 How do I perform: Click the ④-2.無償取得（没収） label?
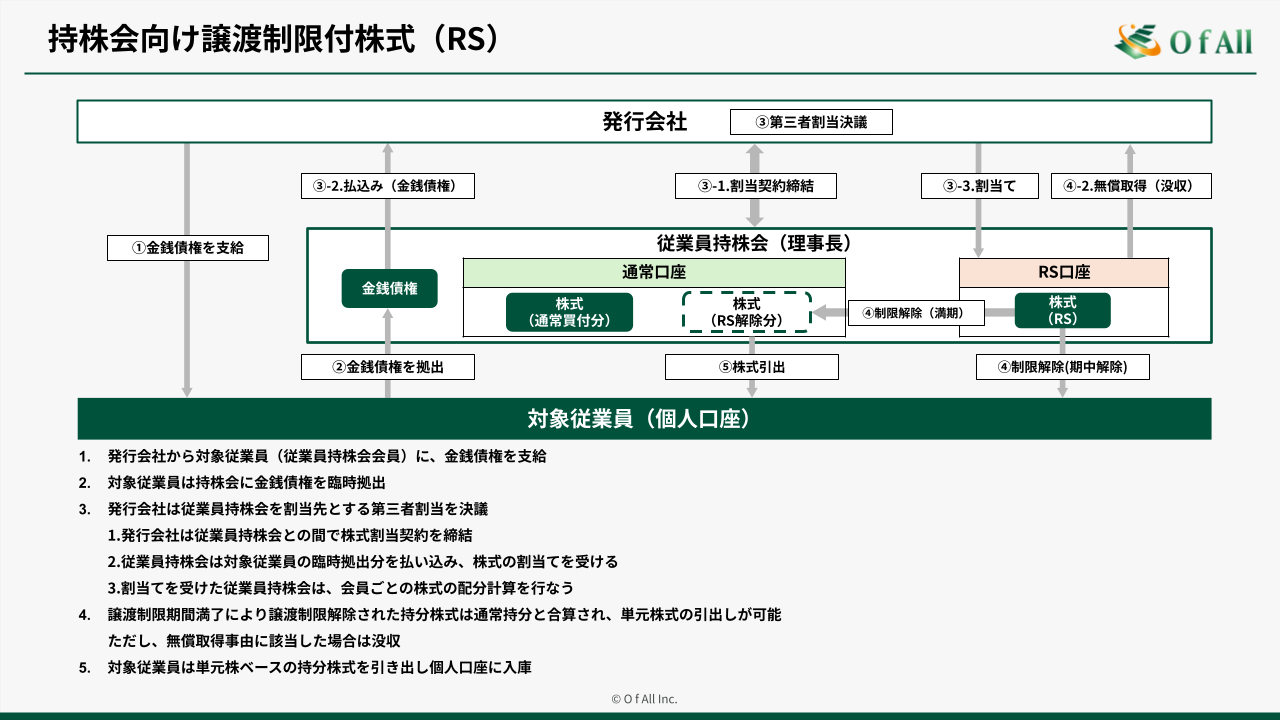pyautogui.click(x=1131, y=186)
